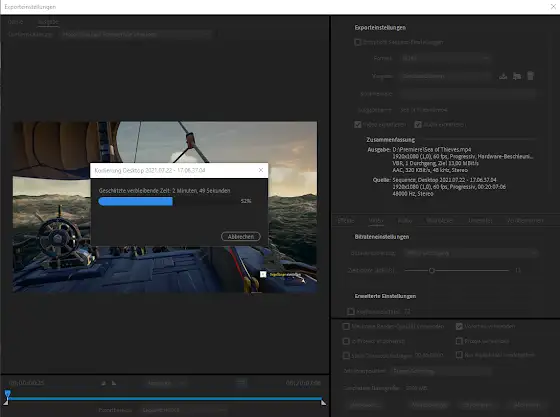Open the Untertitel settings tab
560x417 pixels.
tap(480, 221)
